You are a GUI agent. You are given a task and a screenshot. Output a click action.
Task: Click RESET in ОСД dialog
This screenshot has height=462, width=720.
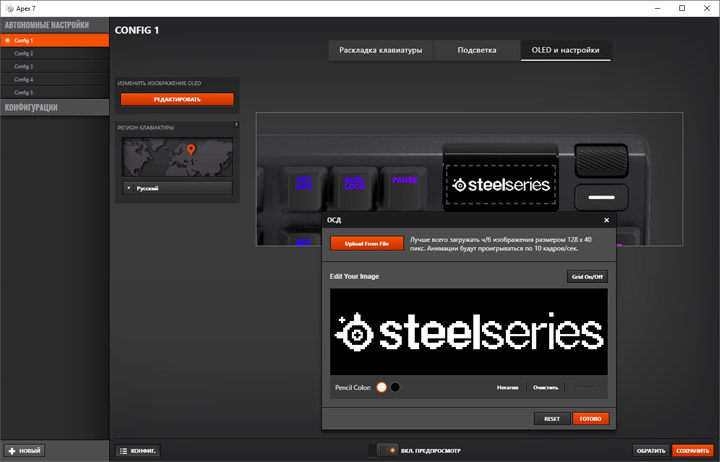(x=552, y=419)
